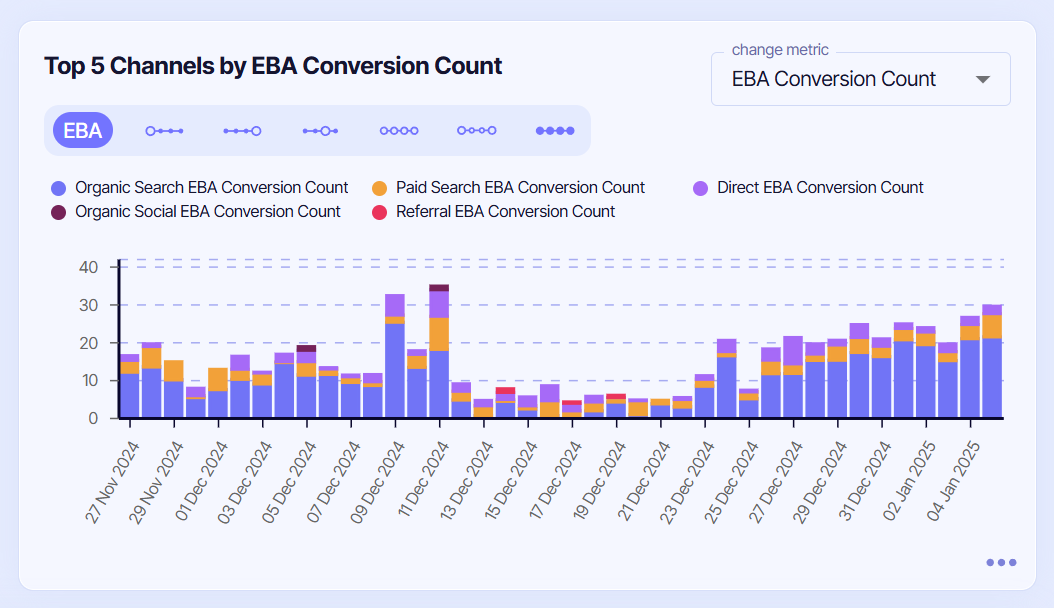1054x608 pixels.
Task: Open the change metric dropdown
Action: tap(860, 79)
